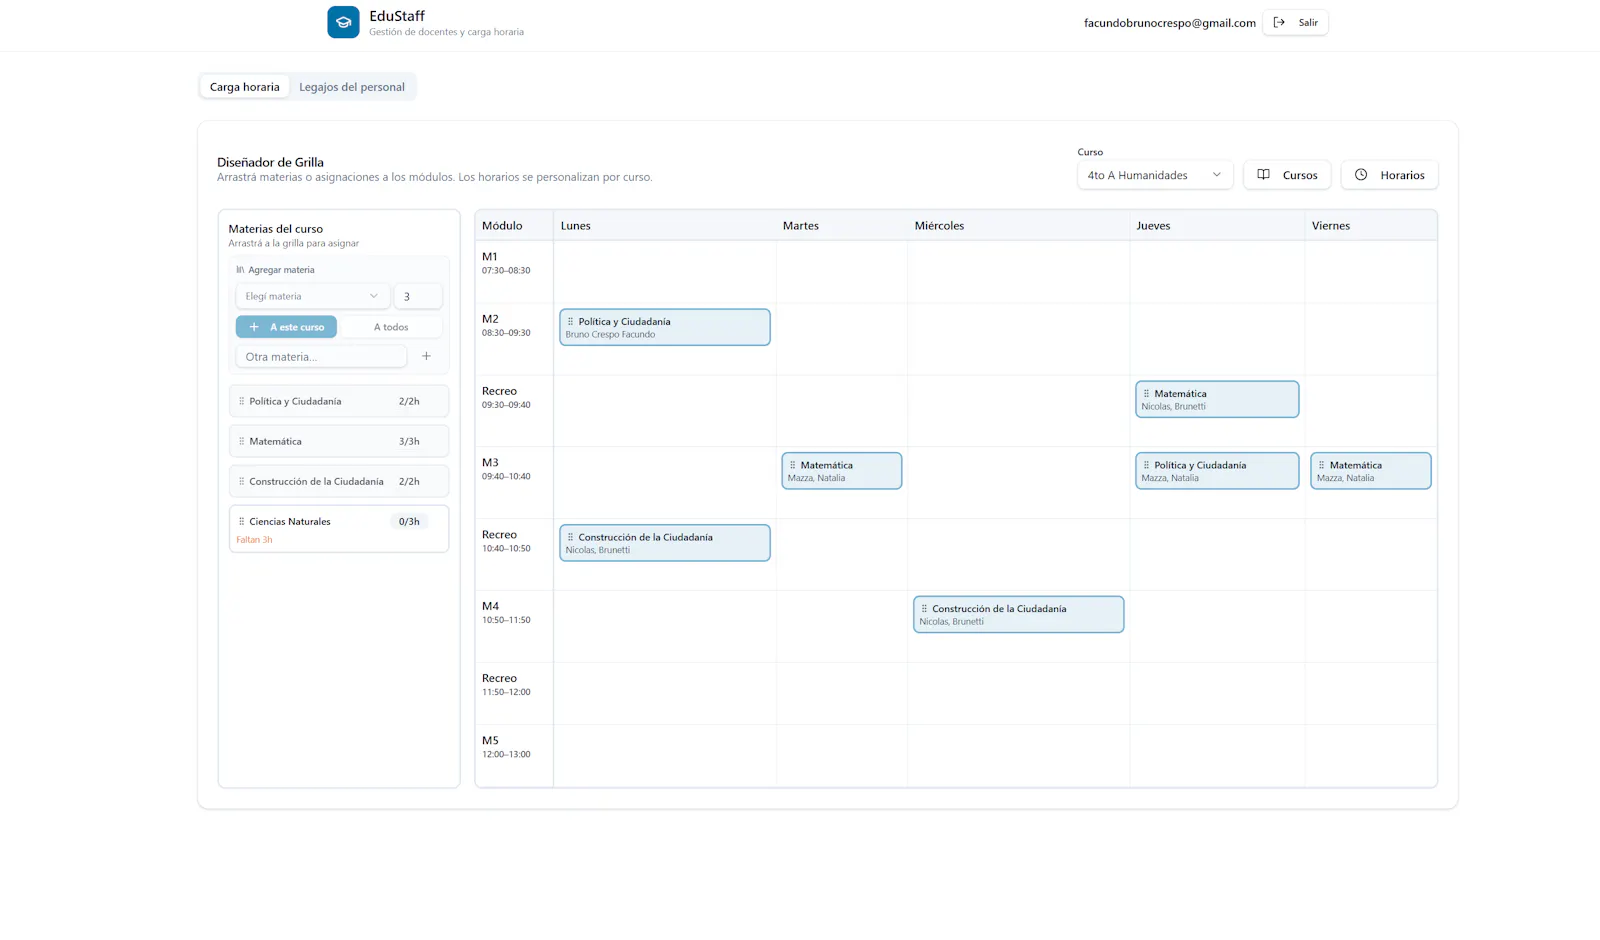Click drag handle on Viernes M3 Matemática card
This screenshot has height=940, width=1600.
pyautogui.click(x=1321, y=465)
